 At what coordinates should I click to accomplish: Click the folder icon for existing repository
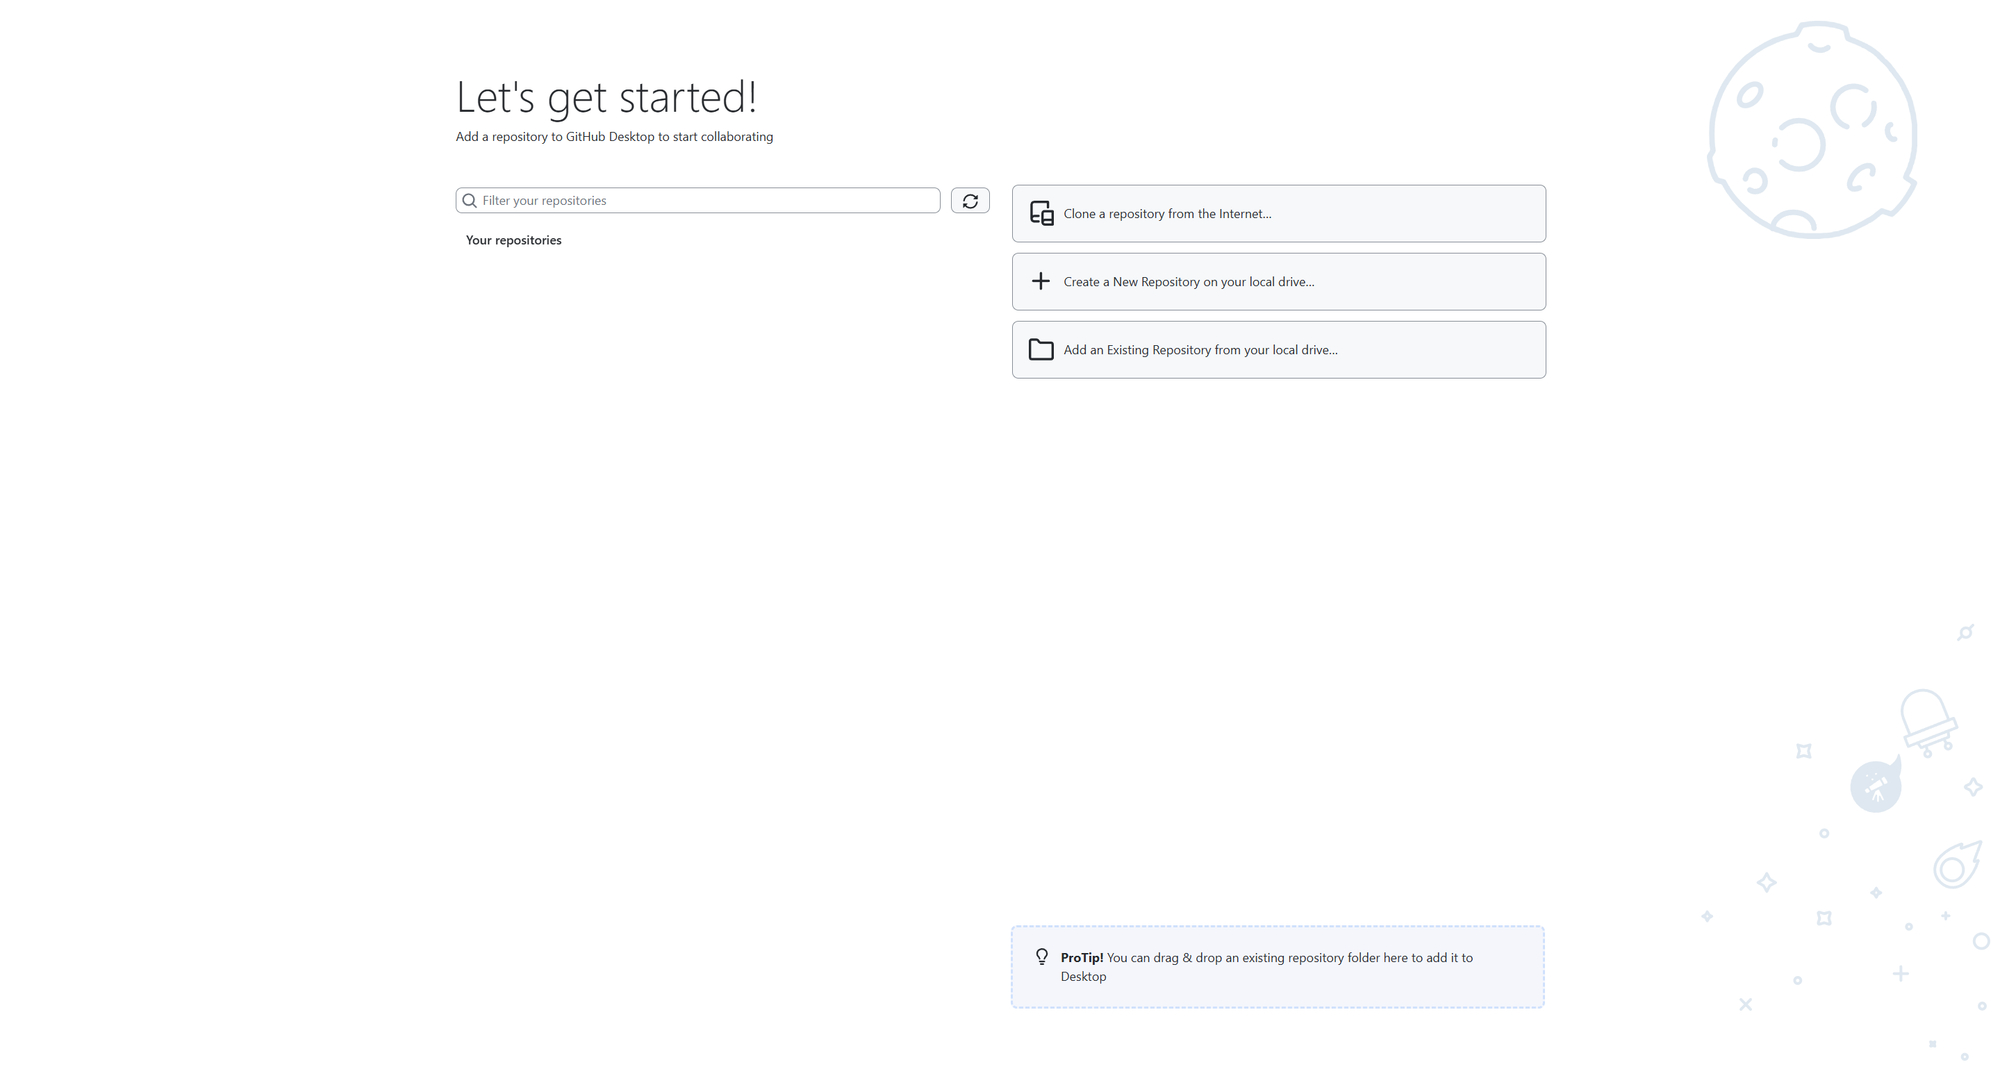(1041, 349)
